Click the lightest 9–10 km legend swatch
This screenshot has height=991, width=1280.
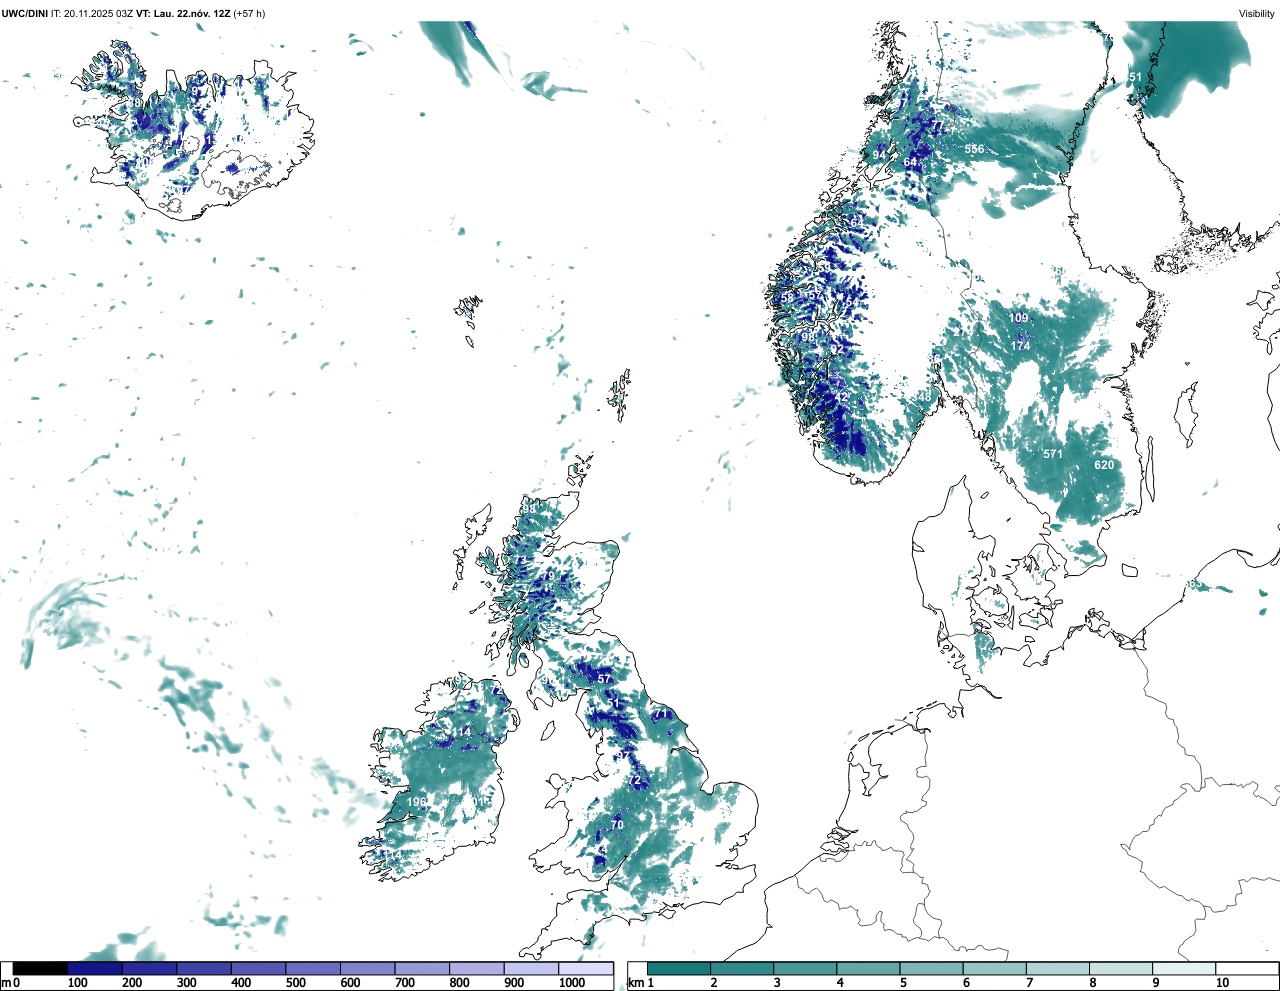coord(1185,968)
